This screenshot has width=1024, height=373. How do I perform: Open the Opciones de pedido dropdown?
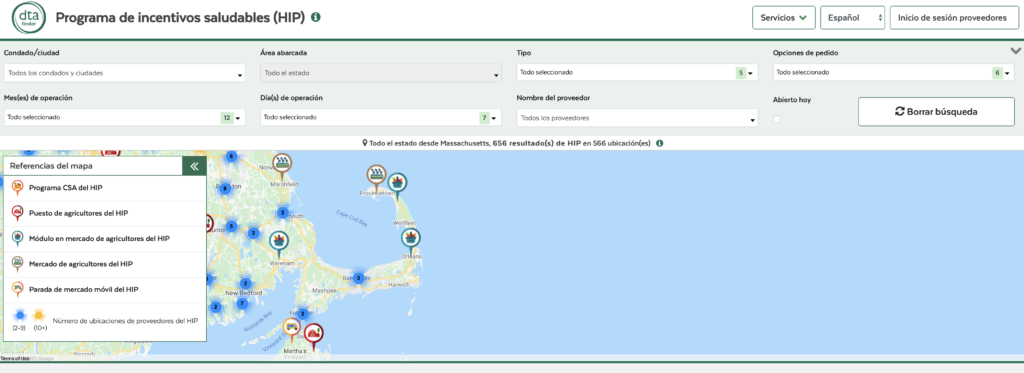tap(893, 73)
